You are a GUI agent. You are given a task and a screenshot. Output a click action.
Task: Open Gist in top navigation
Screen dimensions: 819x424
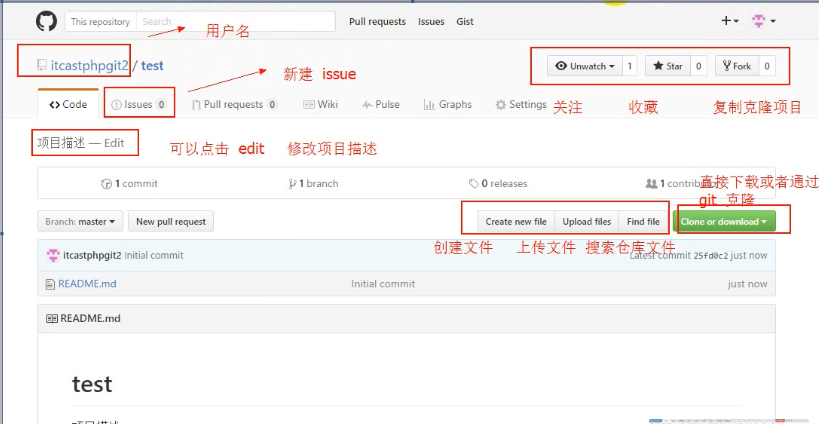pyautogui.click(x=465, y=21)
